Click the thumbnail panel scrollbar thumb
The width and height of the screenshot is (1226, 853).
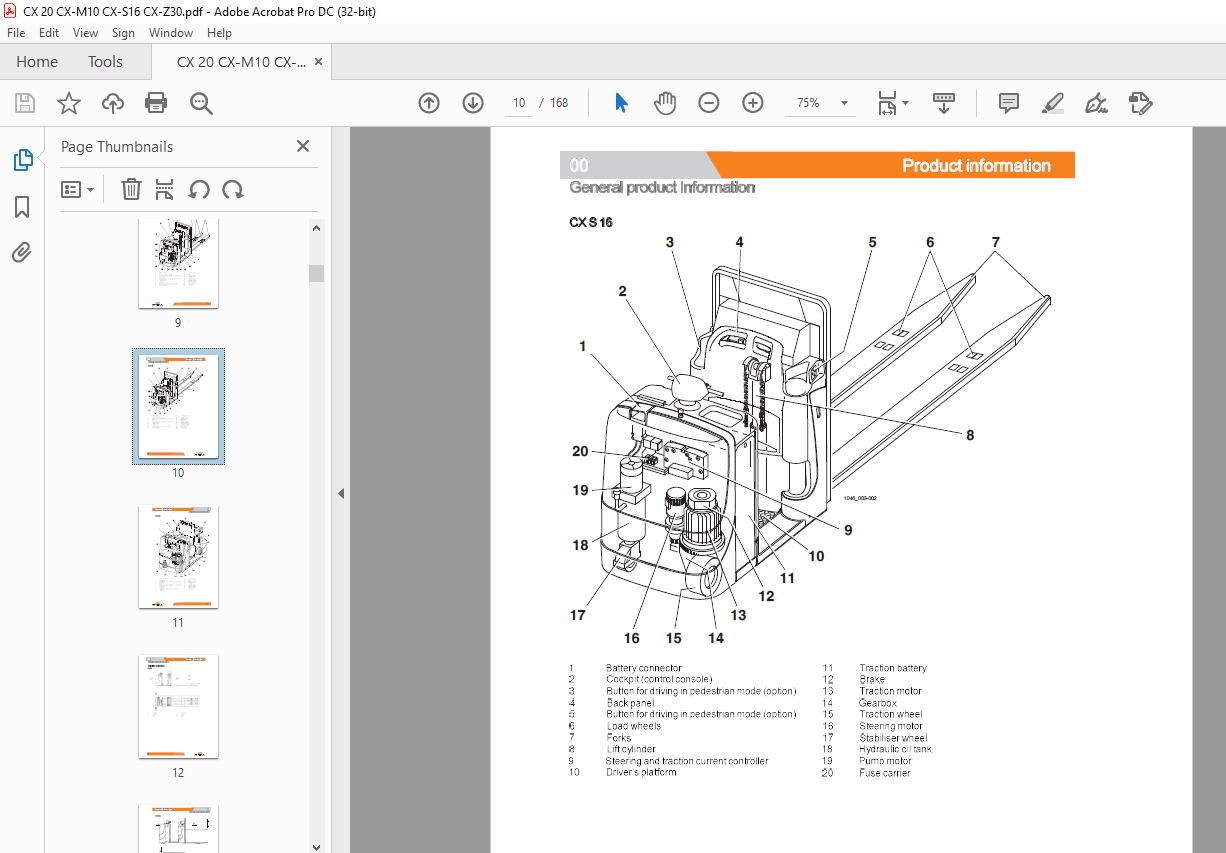pos(316,273)
